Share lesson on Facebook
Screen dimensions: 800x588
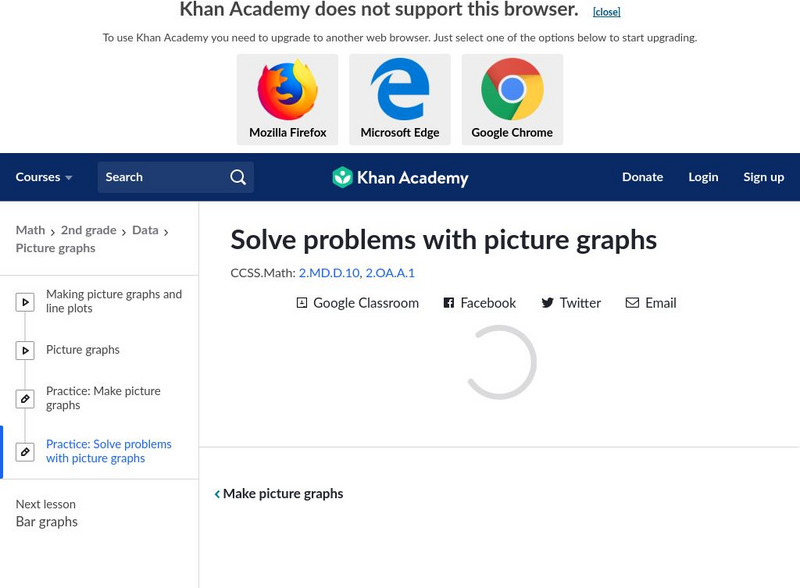point(480,303)
